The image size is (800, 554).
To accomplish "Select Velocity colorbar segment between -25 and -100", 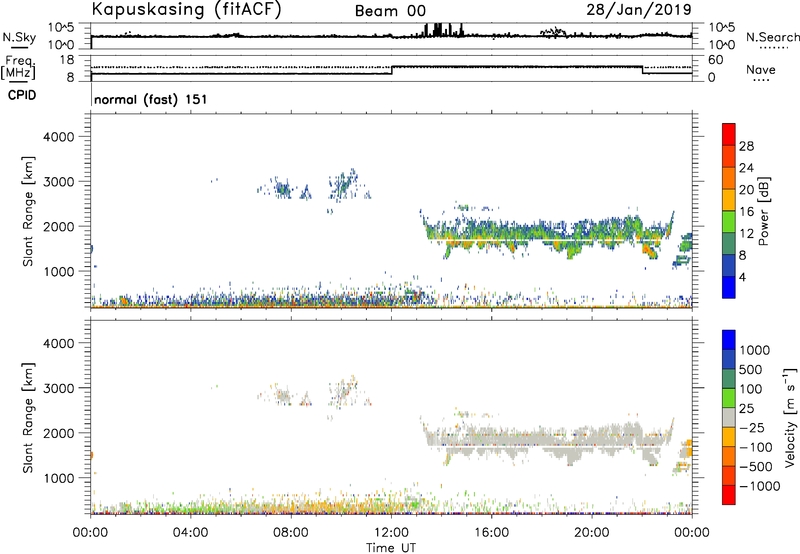I will pyautogui.click(x=729, y=437).
